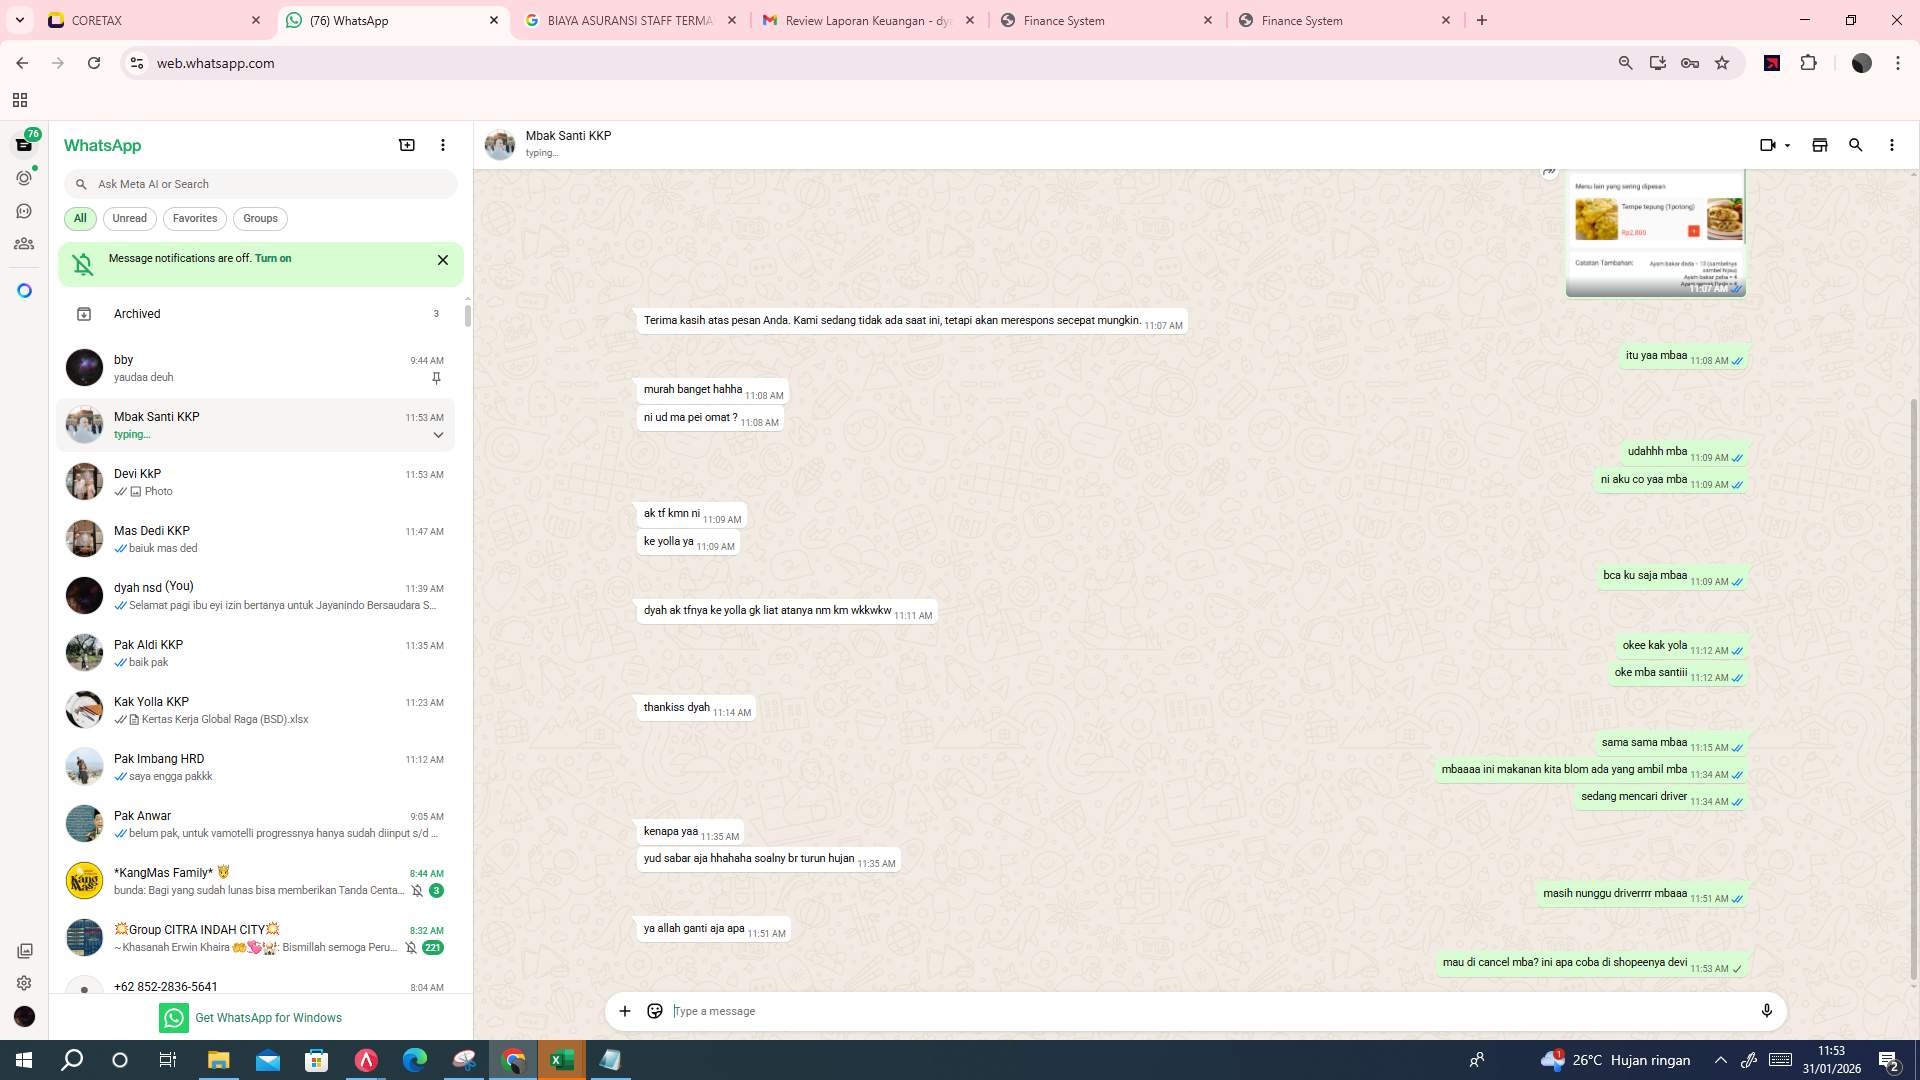
Task: Turn on message notifications
Action: pyautogui.click(x=273, y=258)
